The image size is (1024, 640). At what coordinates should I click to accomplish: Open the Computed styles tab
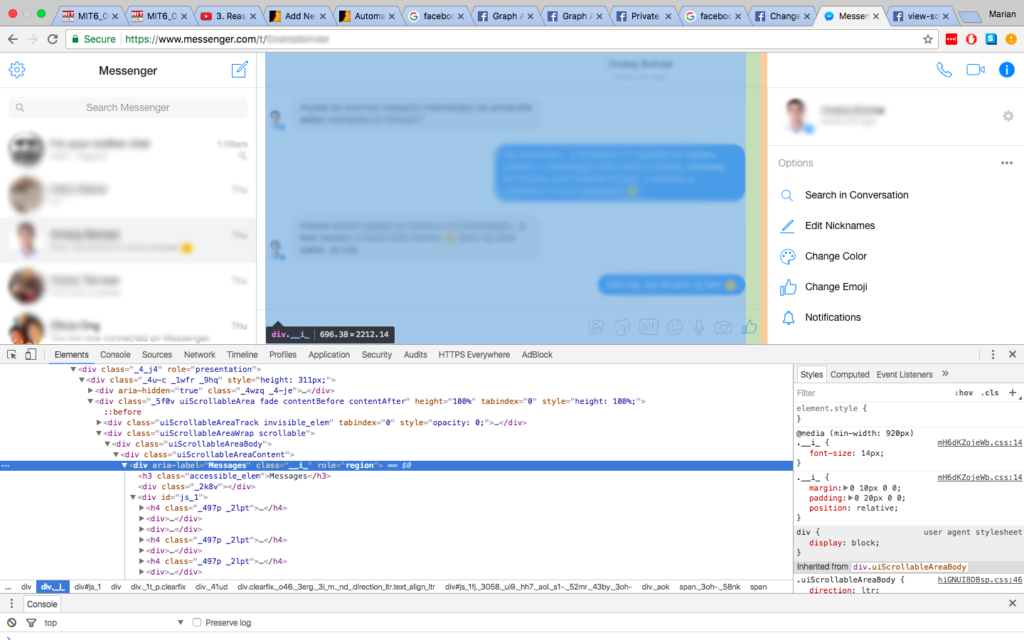point(849,374)
